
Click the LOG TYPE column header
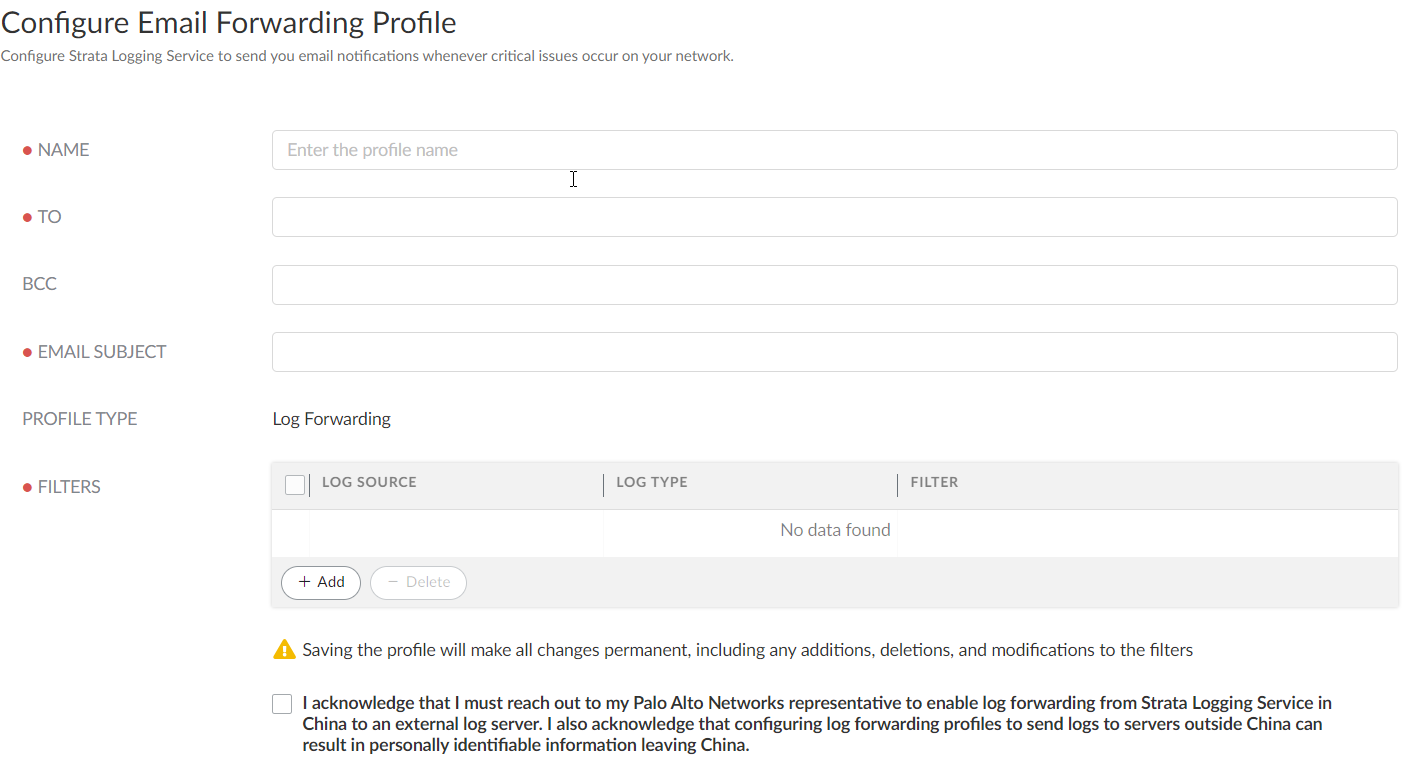click(x=652, y=482)
